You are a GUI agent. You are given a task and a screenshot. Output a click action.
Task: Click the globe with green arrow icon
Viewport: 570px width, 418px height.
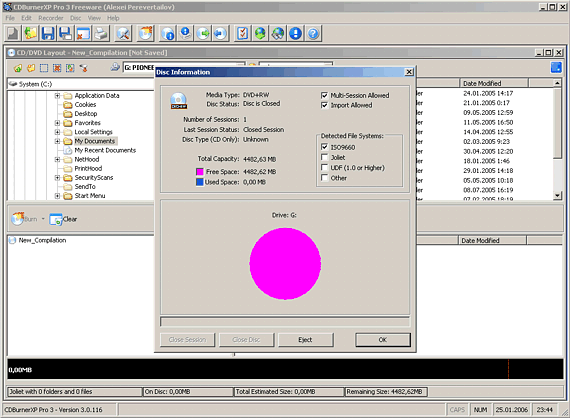(x=260, y=33)
